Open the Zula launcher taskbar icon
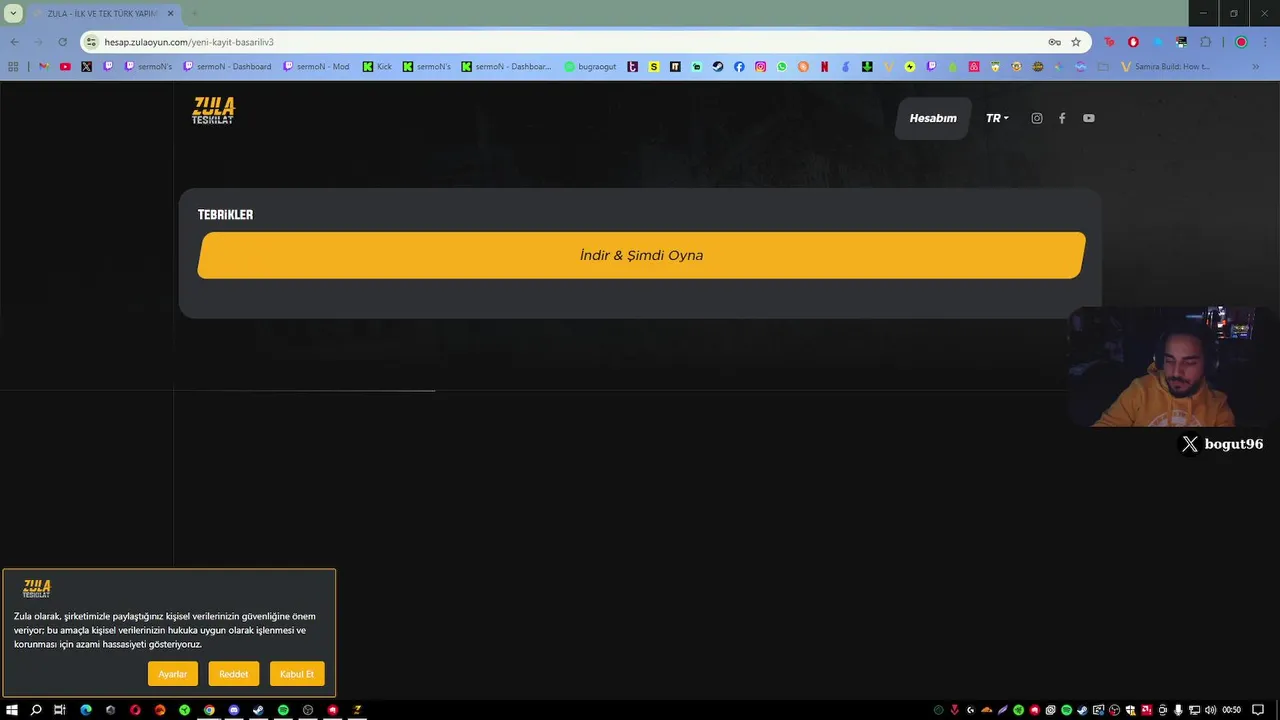The image size is (1280, 720). tap(357, 710)
